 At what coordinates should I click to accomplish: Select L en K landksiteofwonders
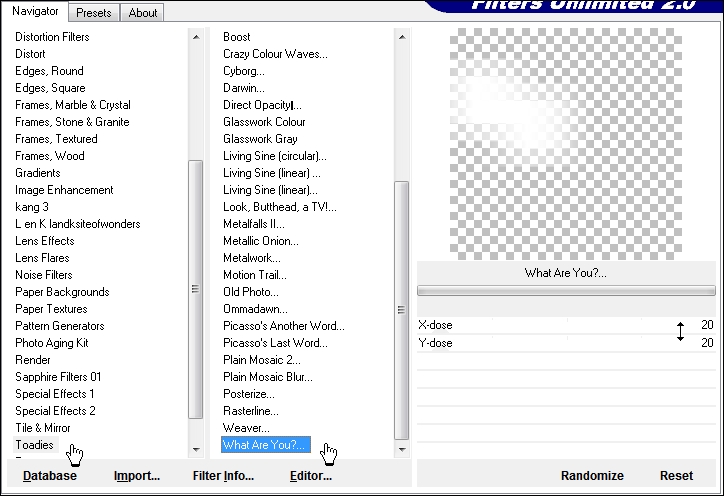(78, 224)
